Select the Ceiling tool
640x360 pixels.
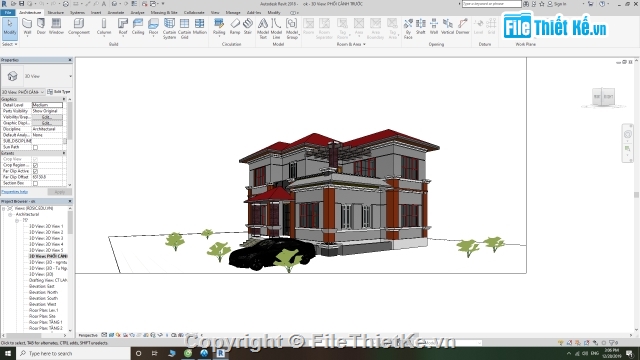tap(138, 27)
